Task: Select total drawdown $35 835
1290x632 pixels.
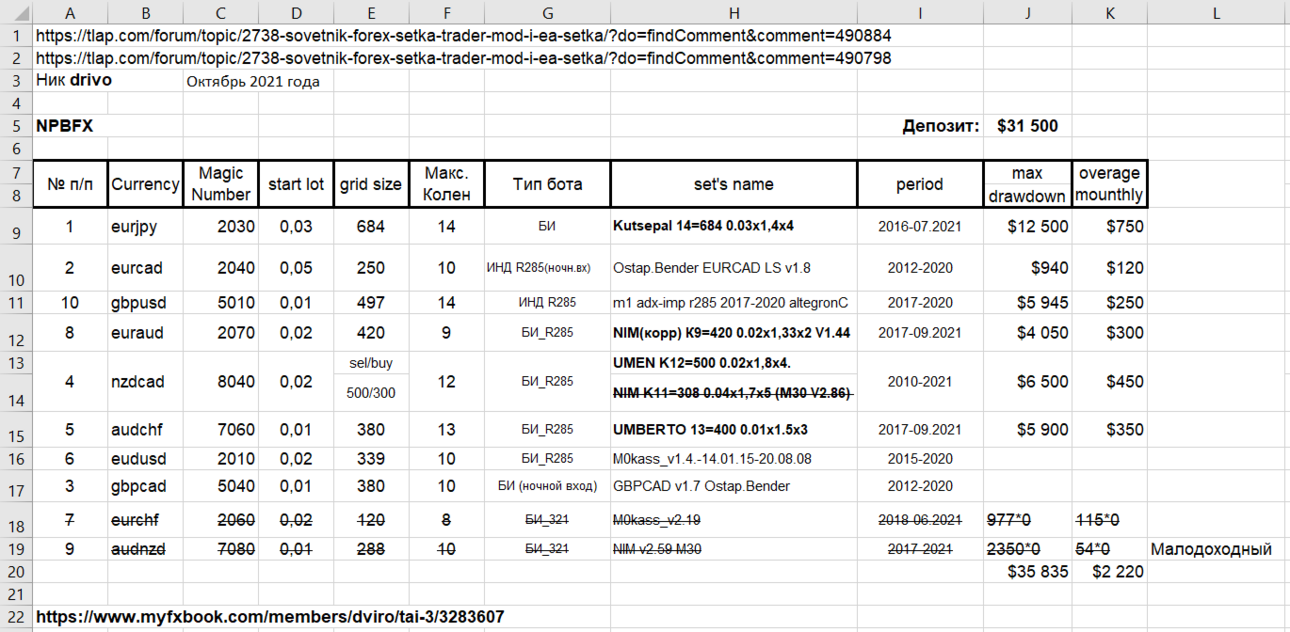Action: click(1027, 572)
